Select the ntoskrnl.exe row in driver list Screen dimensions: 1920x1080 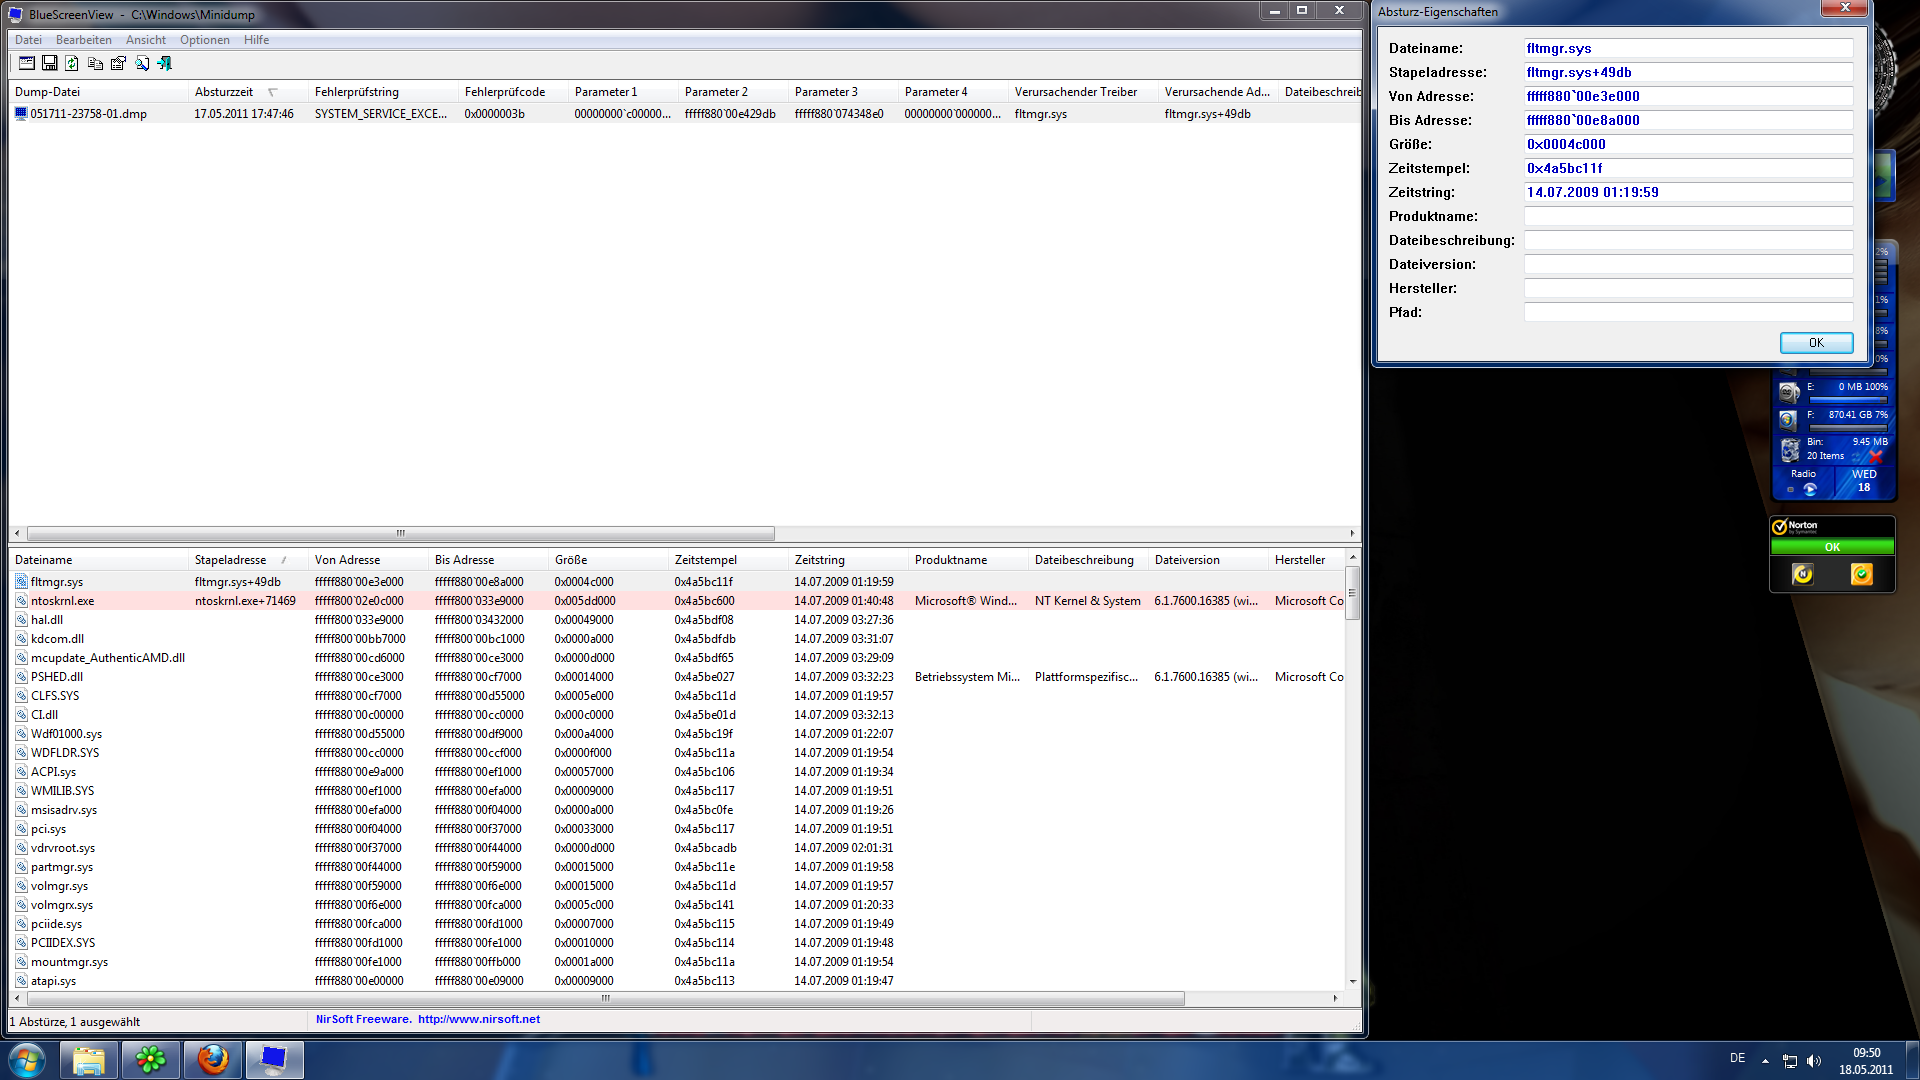click(62, 601)
